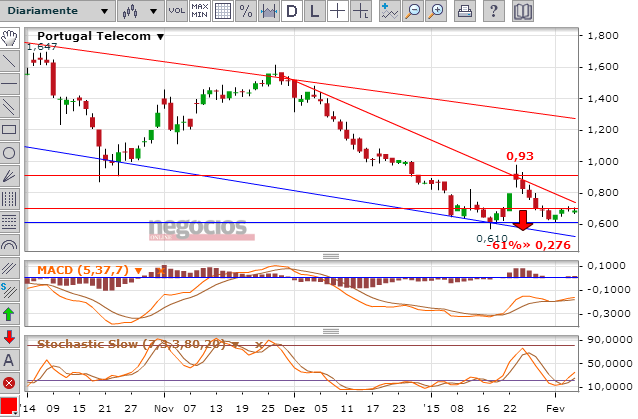638x419 pixels.
Task: Insert a green up arrow marker
Action: 9,314
